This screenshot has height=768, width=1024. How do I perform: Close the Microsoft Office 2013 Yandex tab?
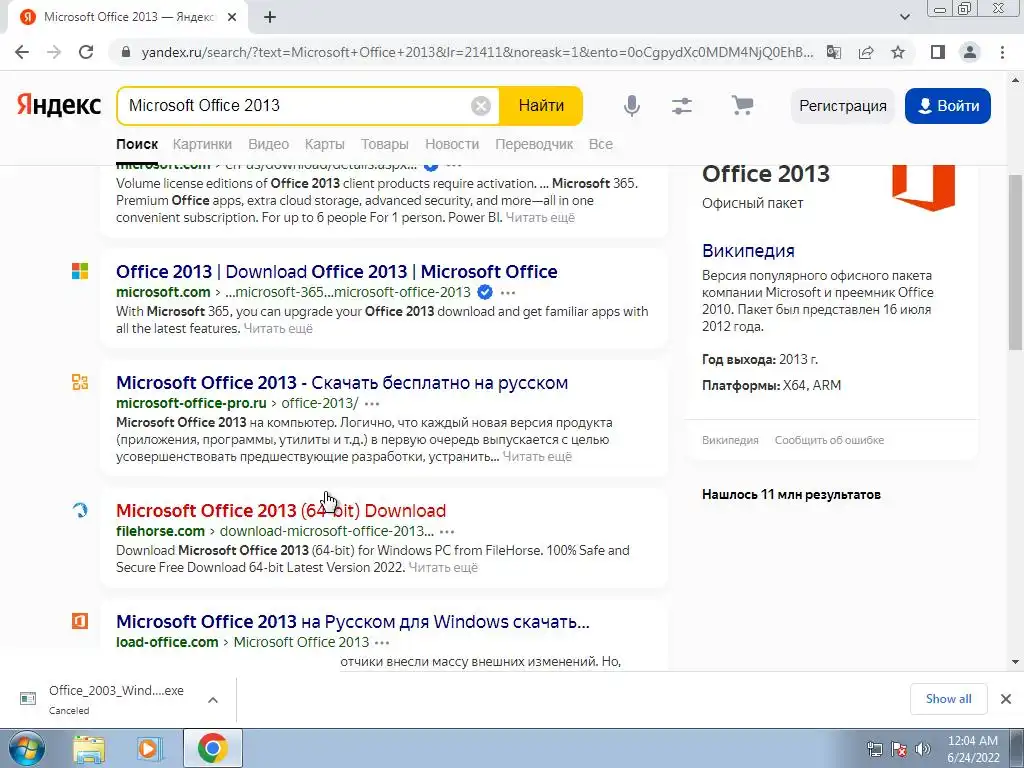tap(232, 17)
